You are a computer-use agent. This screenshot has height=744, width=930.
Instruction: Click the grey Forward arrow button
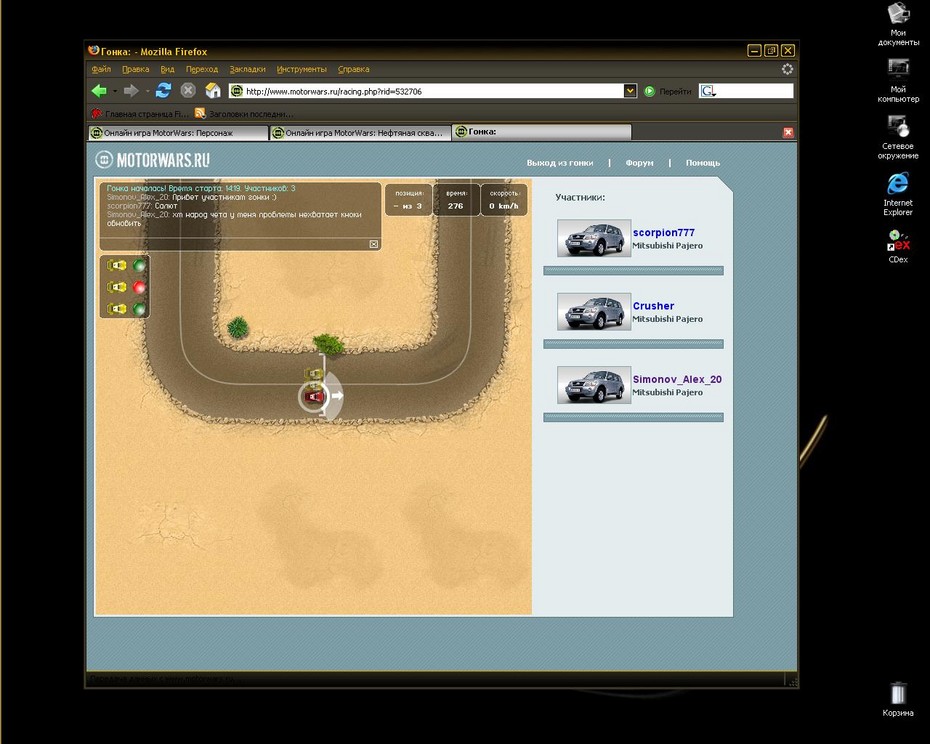pyautogui.click(x=130, y=91)
